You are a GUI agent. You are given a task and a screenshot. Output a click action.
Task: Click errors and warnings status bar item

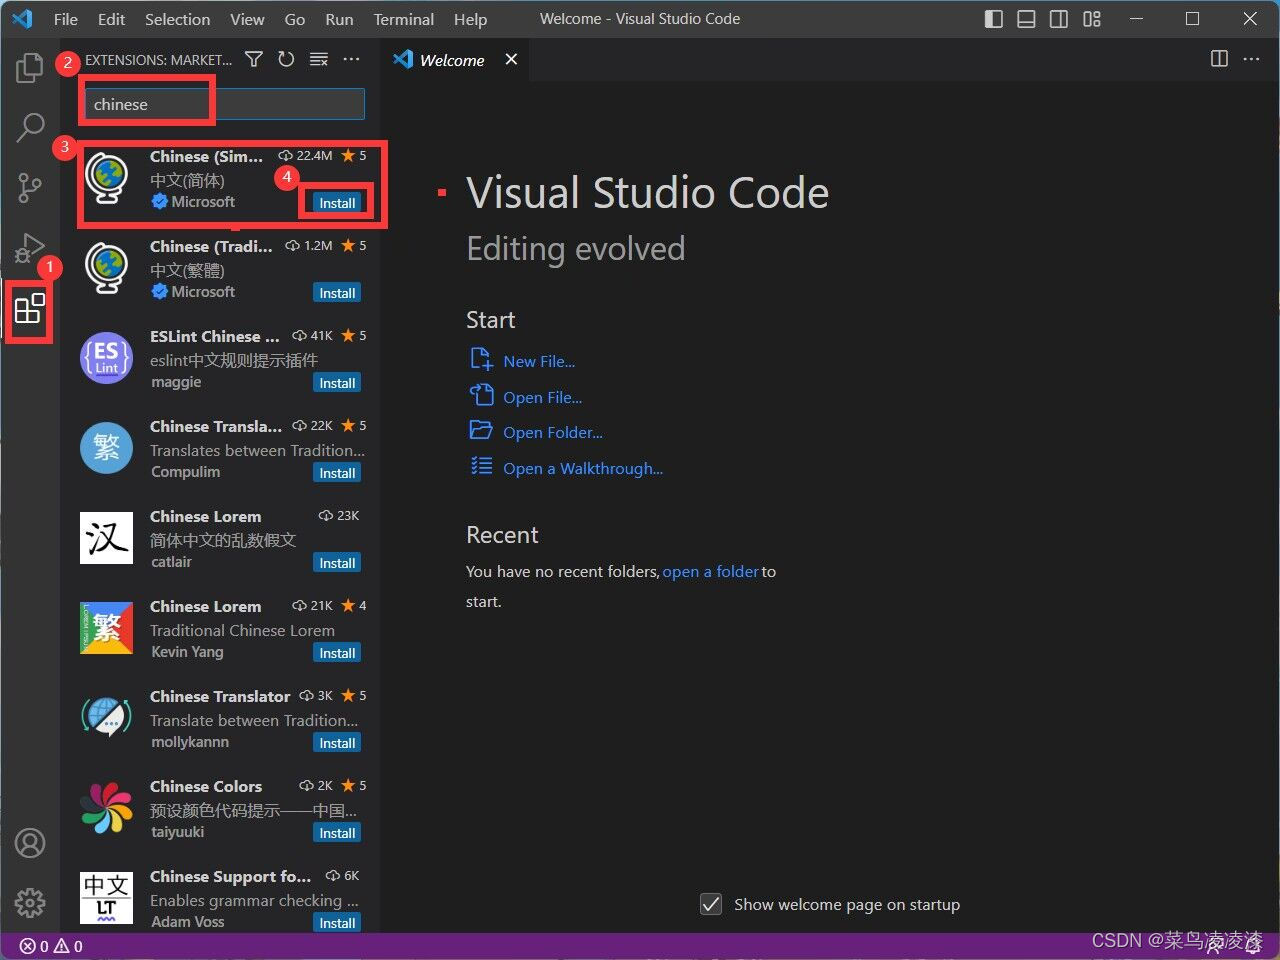51,946
